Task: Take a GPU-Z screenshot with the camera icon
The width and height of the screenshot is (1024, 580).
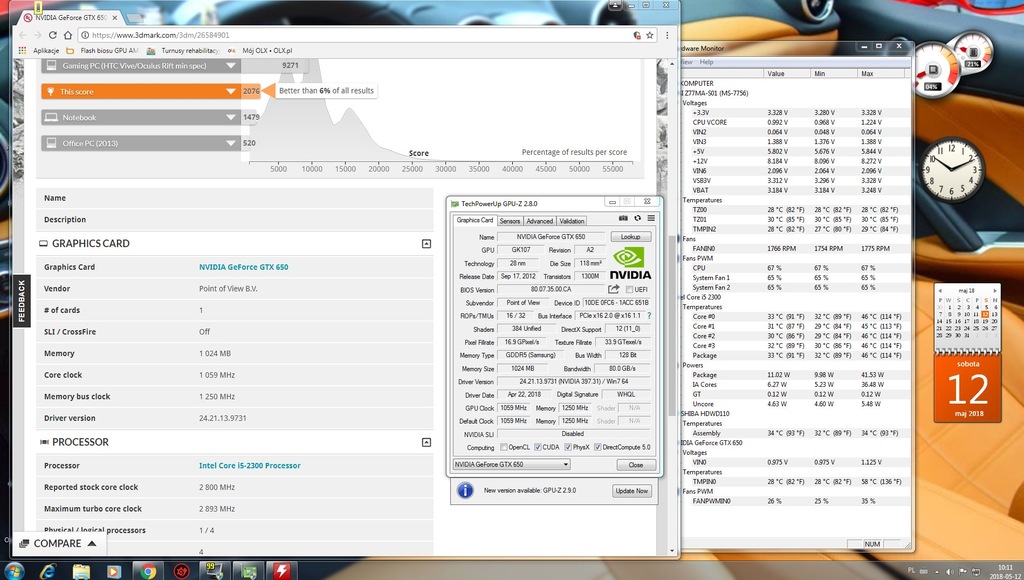Action: (623, 218)
